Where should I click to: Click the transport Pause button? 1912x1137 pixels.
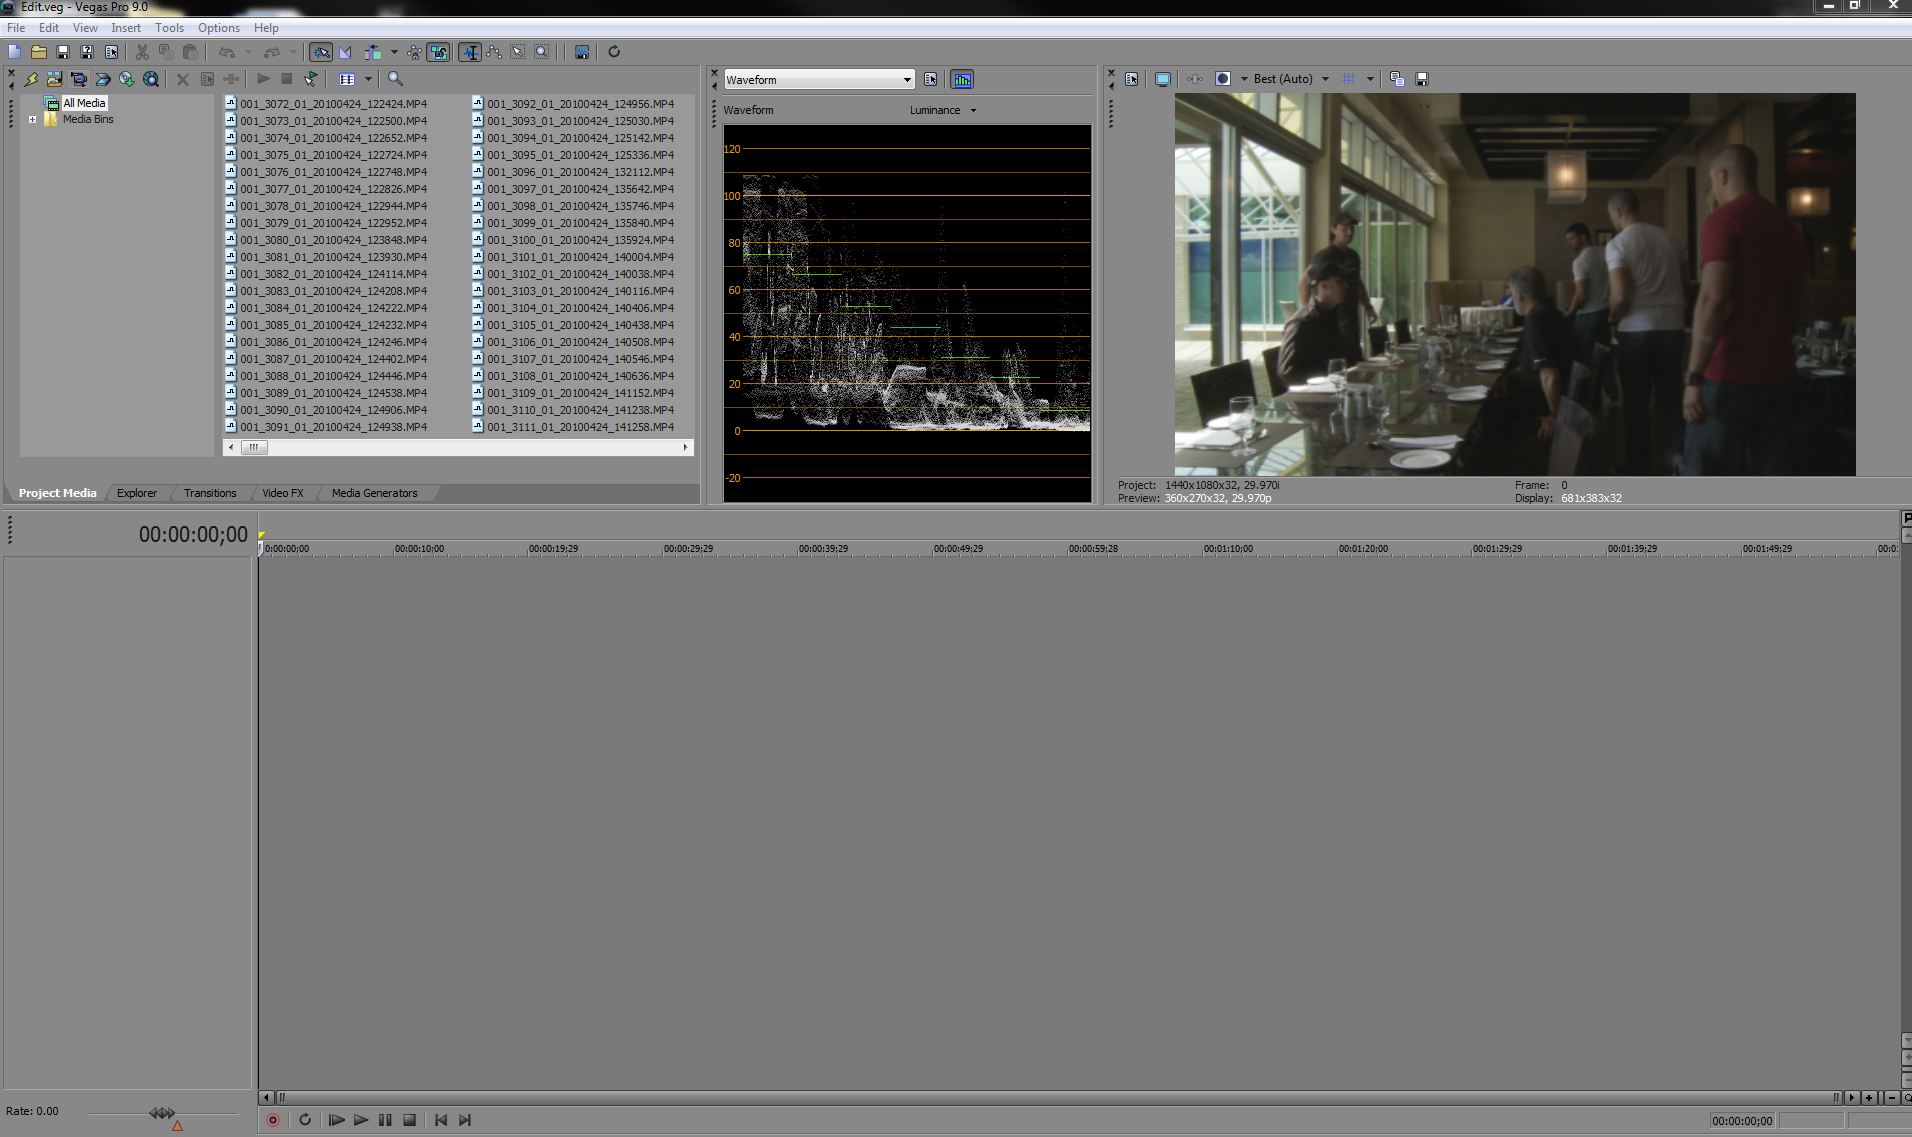point(385,1121)
